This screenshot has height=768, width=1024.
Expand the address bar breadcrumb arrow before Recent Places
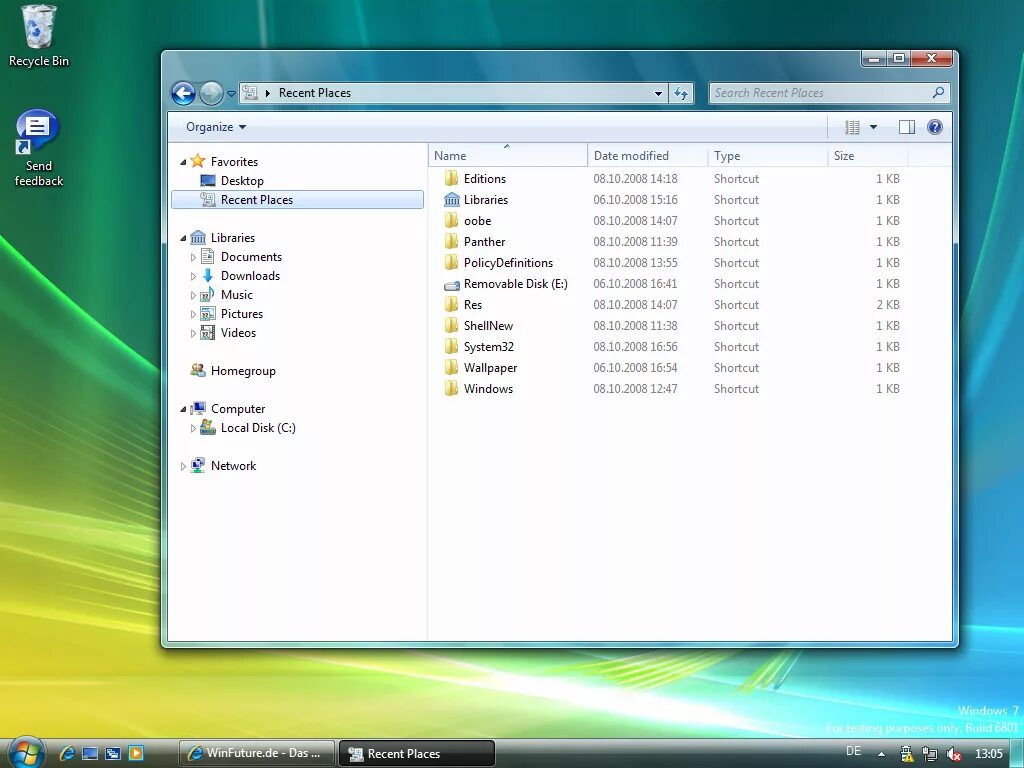click(x=268, y=93)
